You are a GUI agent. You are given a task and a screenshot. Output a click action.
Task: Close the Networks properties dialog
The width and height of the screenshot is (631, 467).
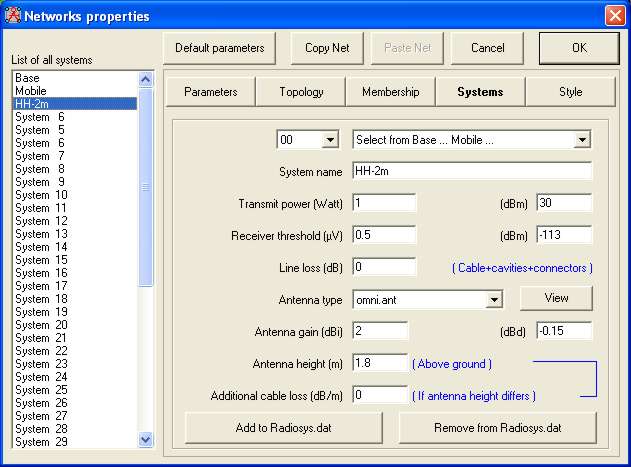point(614,15)
